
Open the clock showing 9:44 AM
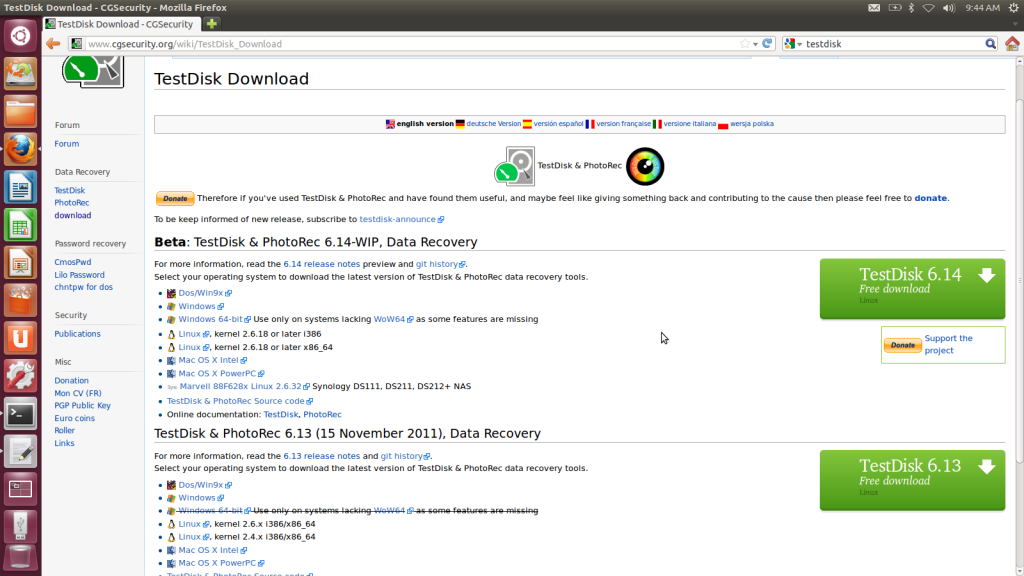click(x=982, y=8)
